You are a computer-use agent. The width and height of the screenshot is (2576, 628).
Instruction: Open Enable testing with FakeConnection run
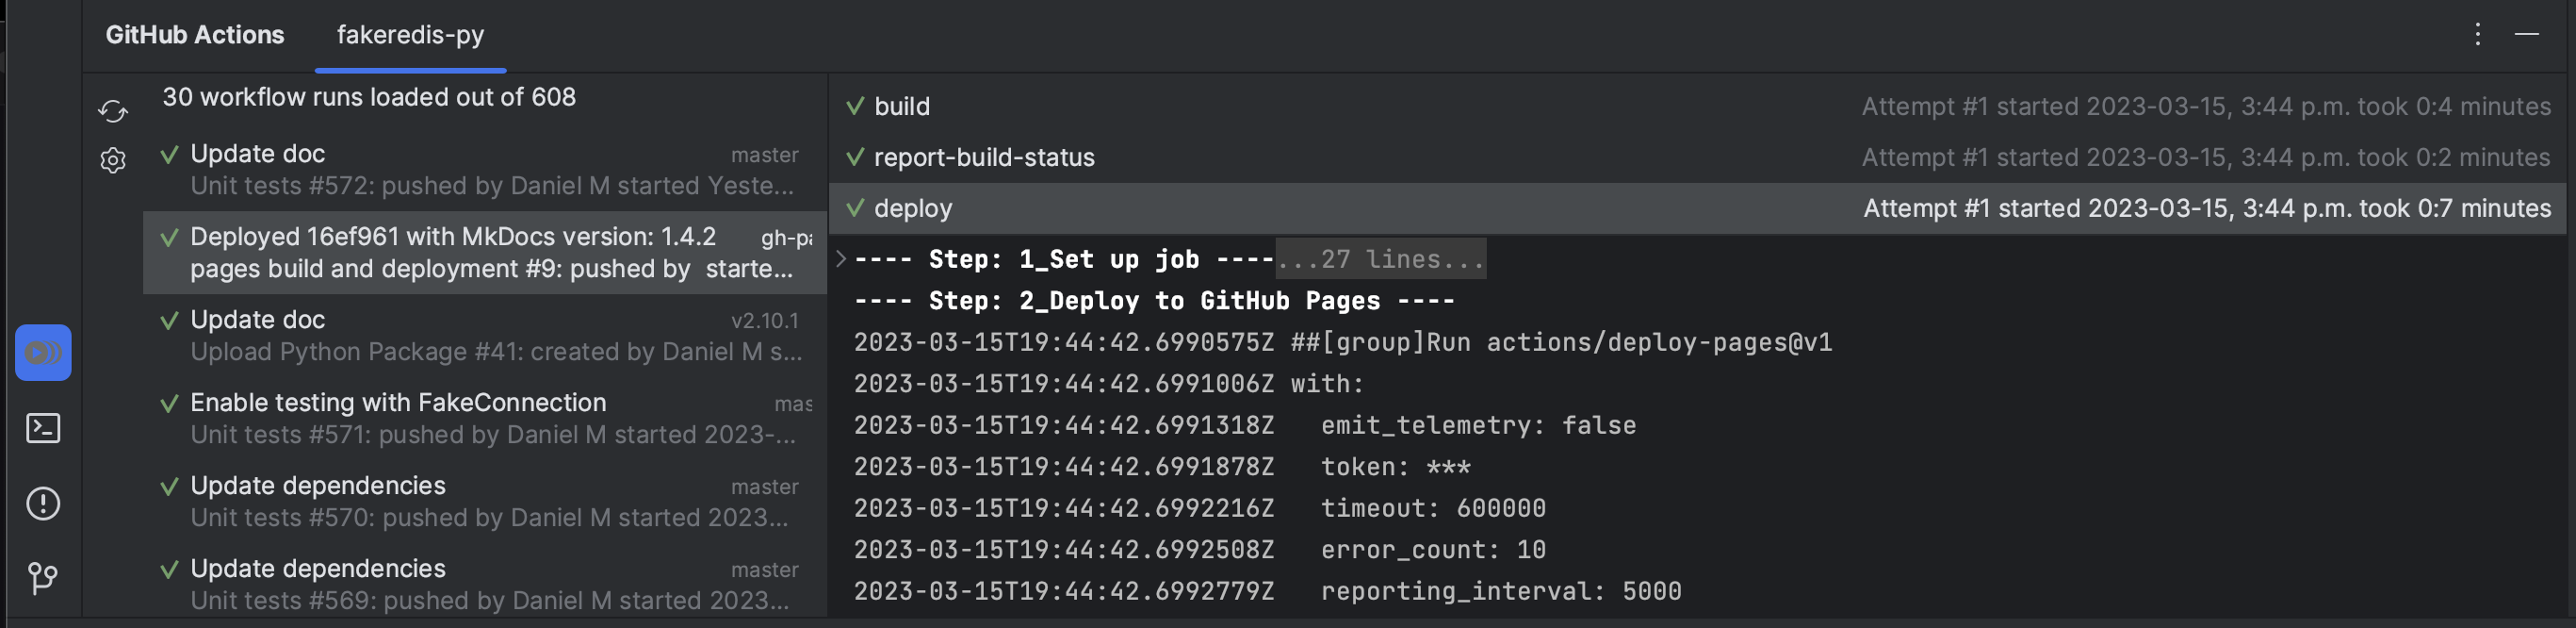tap(485, 418)
